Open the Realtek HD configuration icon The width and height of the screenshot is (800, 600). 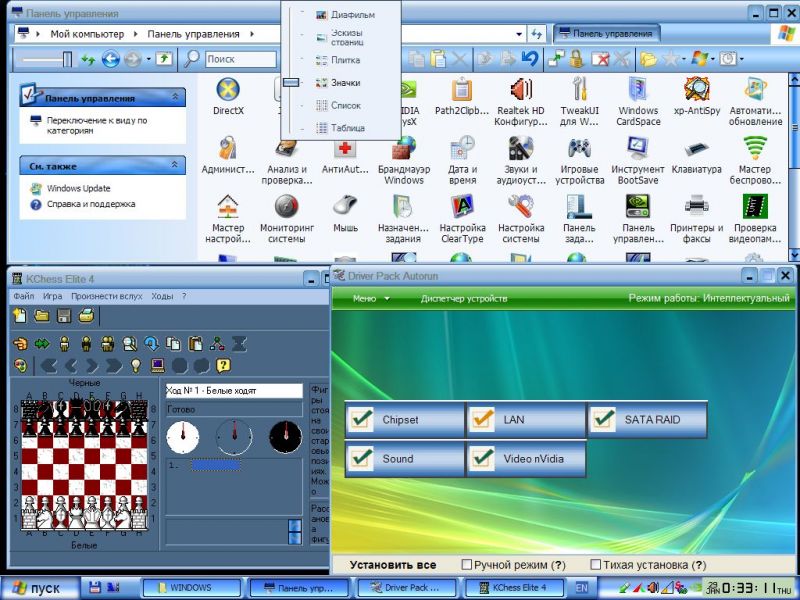tap(520, 98)
